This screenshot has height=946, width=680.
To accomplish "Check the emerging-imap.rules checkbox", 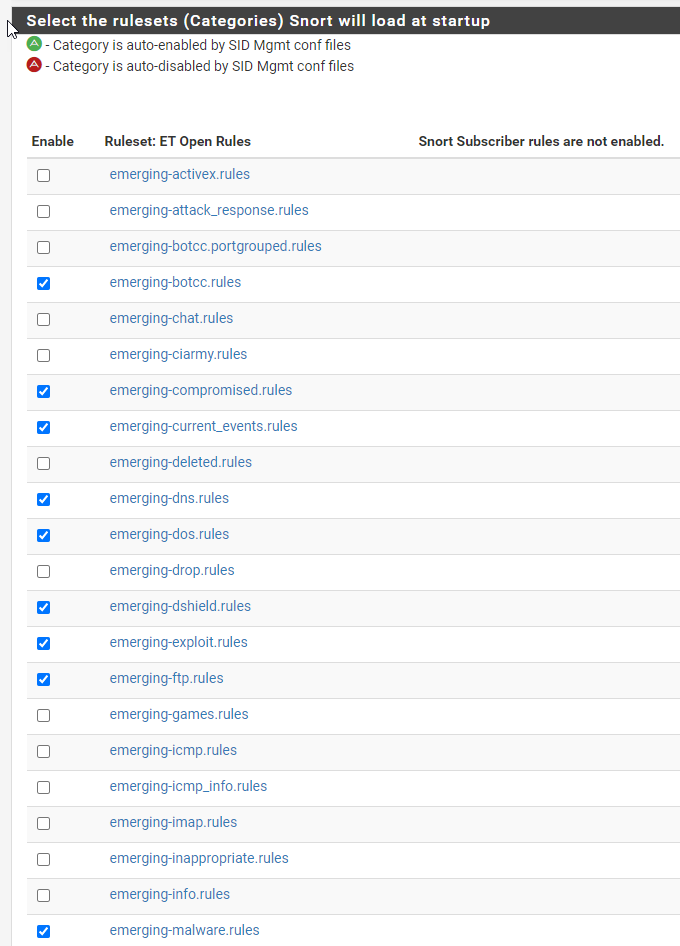I will pyautogui.click(x=43, y=824).
